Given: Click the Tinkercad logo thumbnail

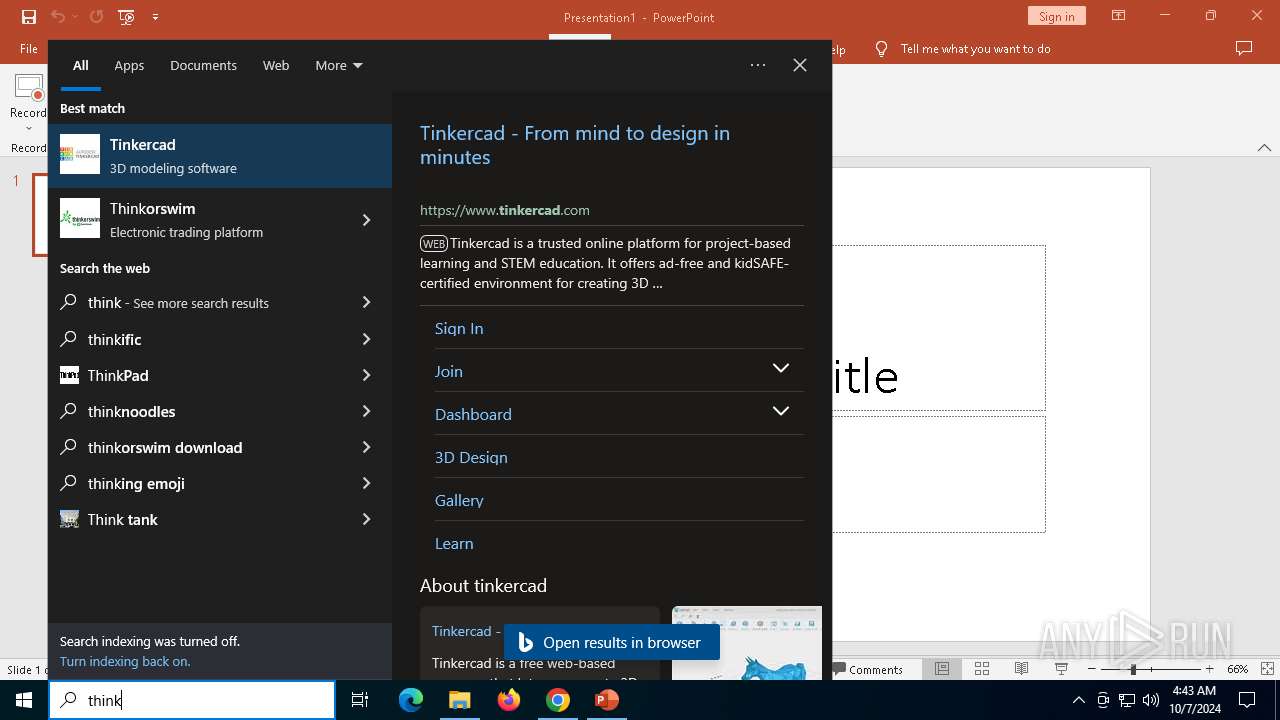Looking at the screenshot, I should [80, 154].
